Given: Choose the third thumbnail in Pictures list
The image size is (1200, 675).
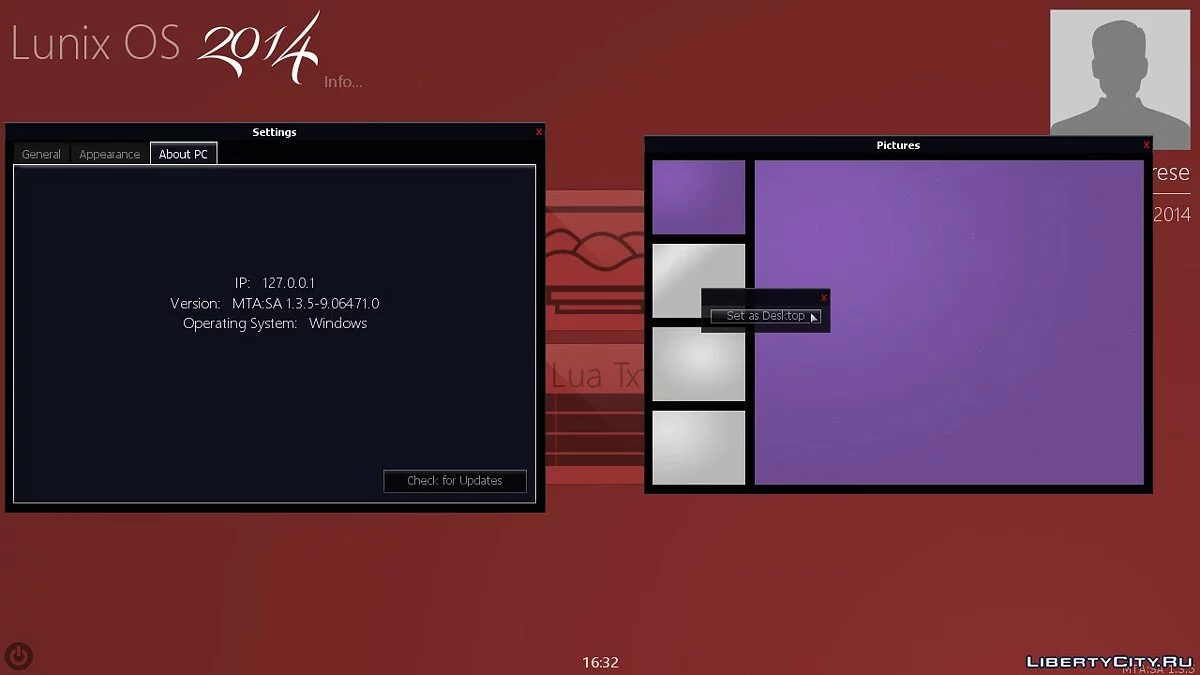Looking at the screenshot, I should (x=699, y=365).
